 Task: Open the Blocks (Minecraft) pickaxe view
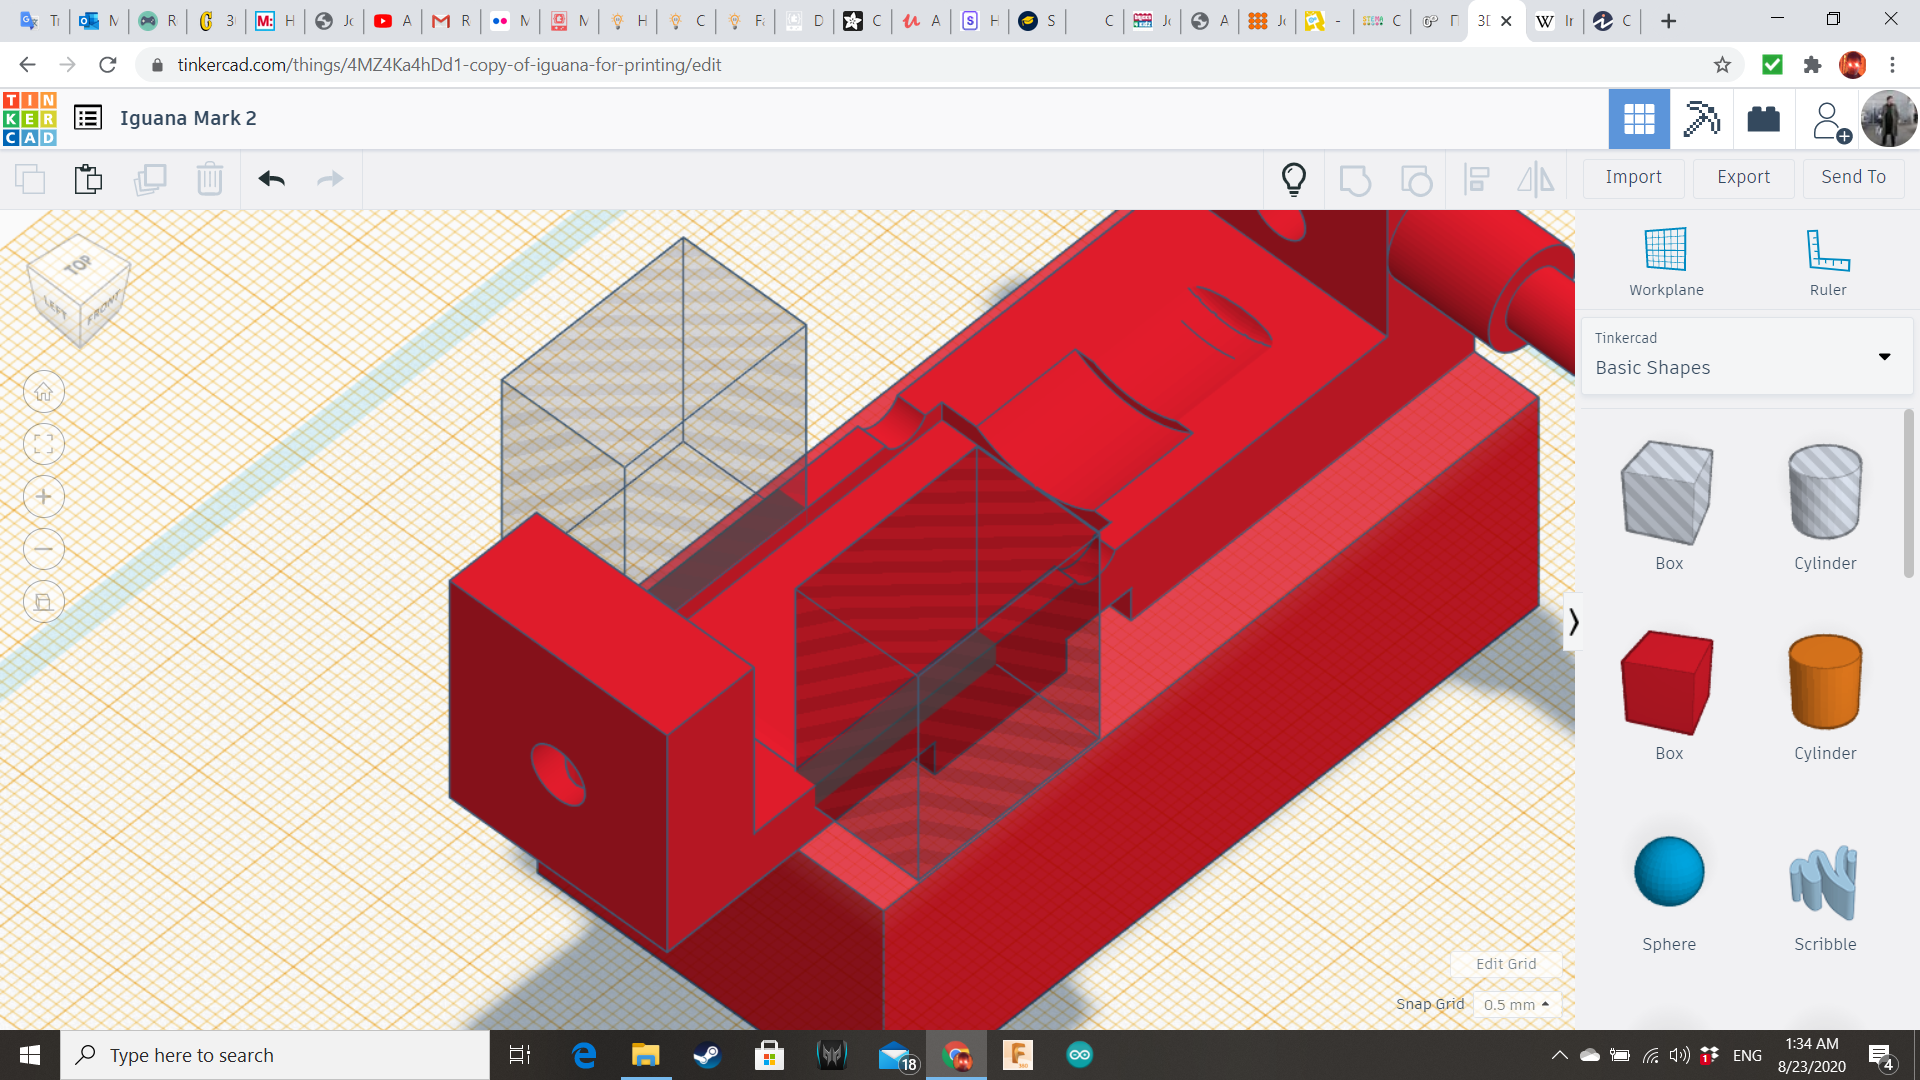(1701, 119)
